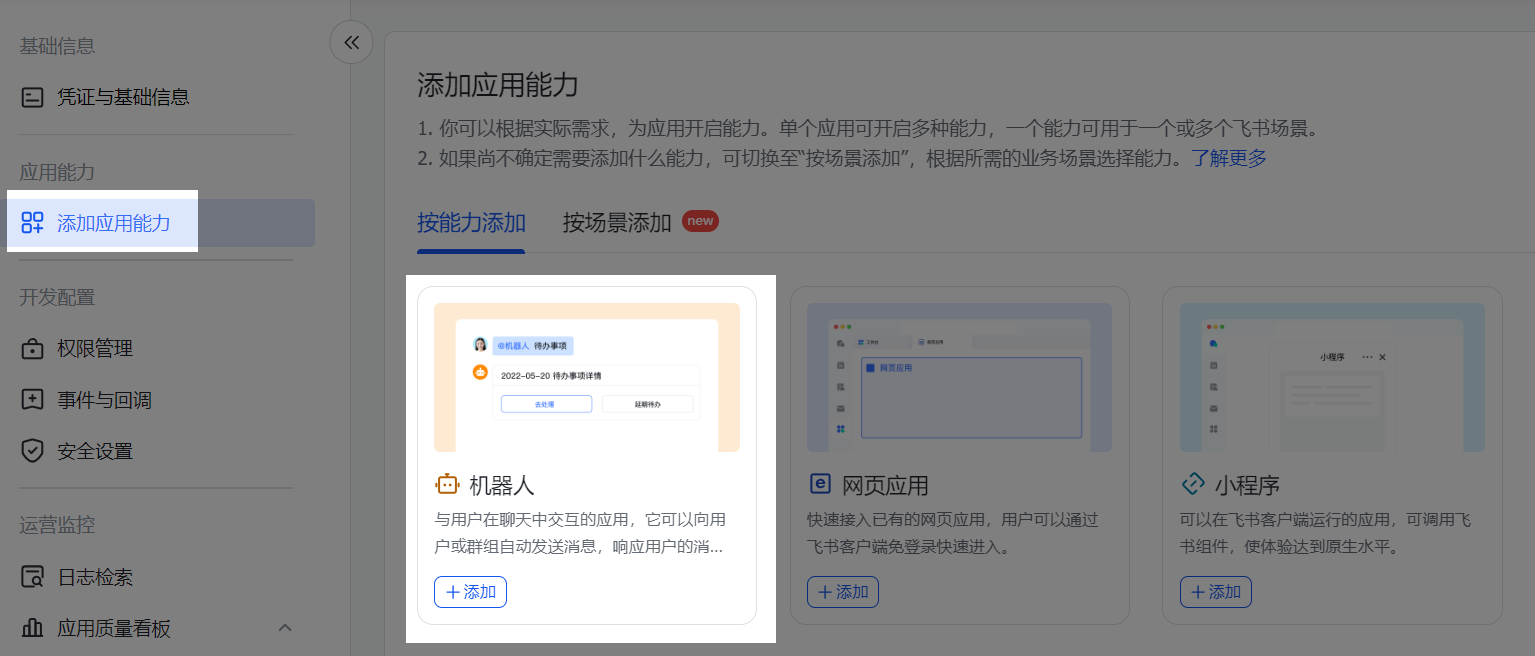Click the 机器人 description text
Screen dimensions: 1535x656
pyautogui.click(x=580, y=534)
